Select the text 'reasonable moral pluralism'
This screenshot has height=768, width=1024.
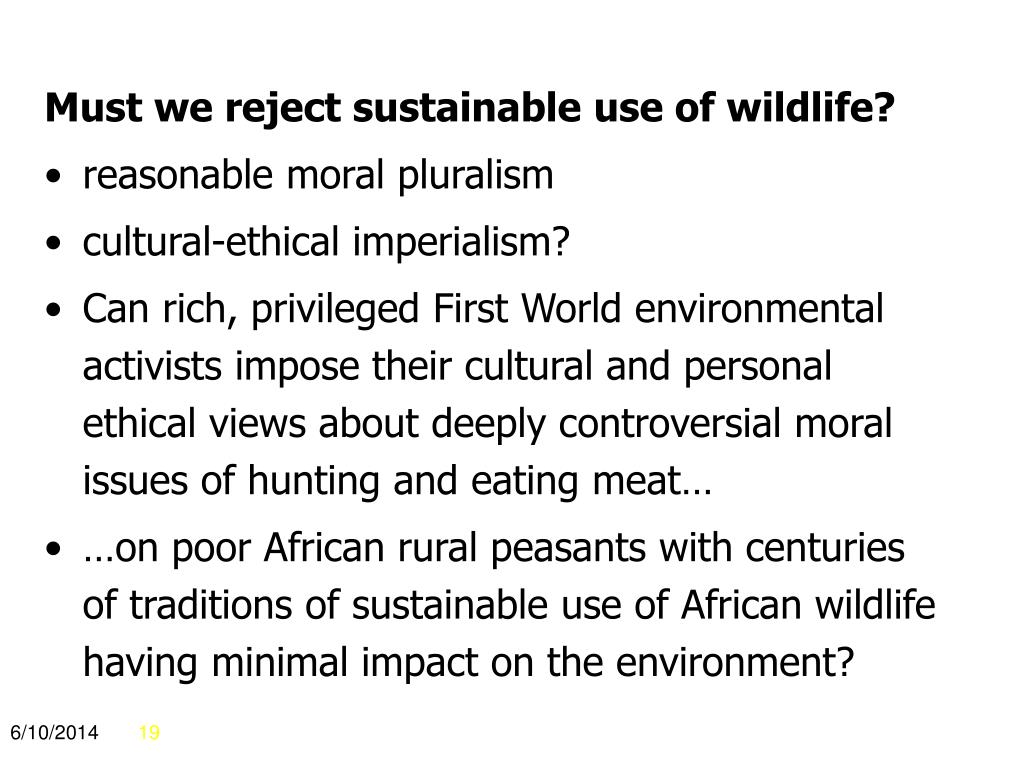[318, 176]
